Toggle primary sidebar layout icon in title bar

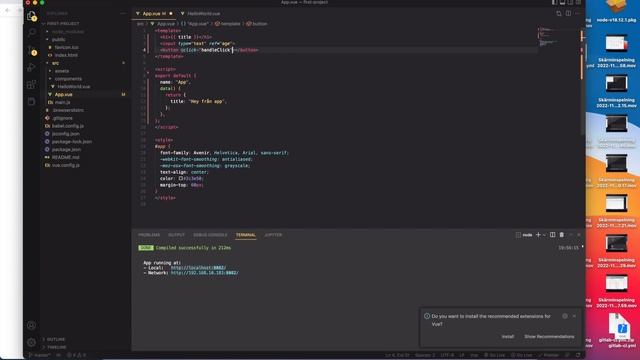[554, 2]
